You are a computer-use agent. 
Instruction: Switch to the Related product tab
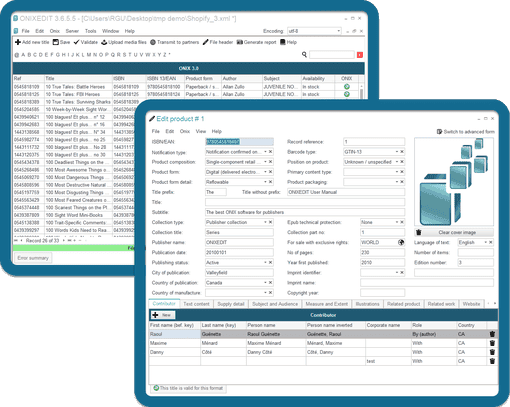point(404,304)
